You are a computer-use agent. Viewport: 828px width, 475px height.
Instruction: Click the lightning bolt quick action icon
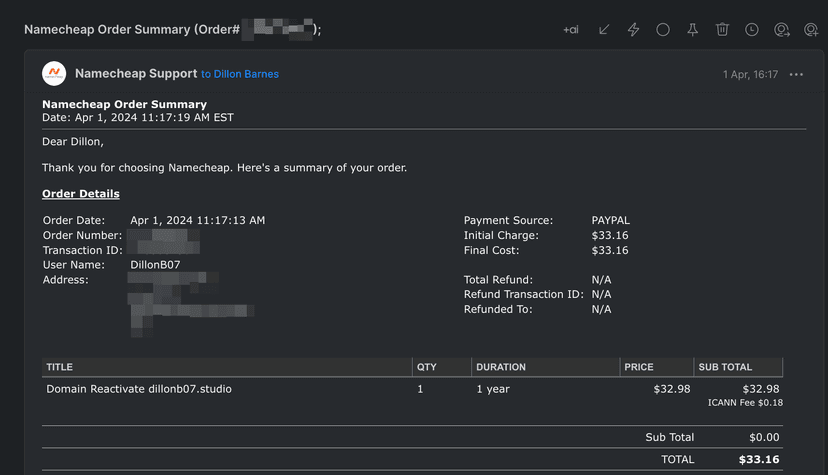(x=633, y=30)
